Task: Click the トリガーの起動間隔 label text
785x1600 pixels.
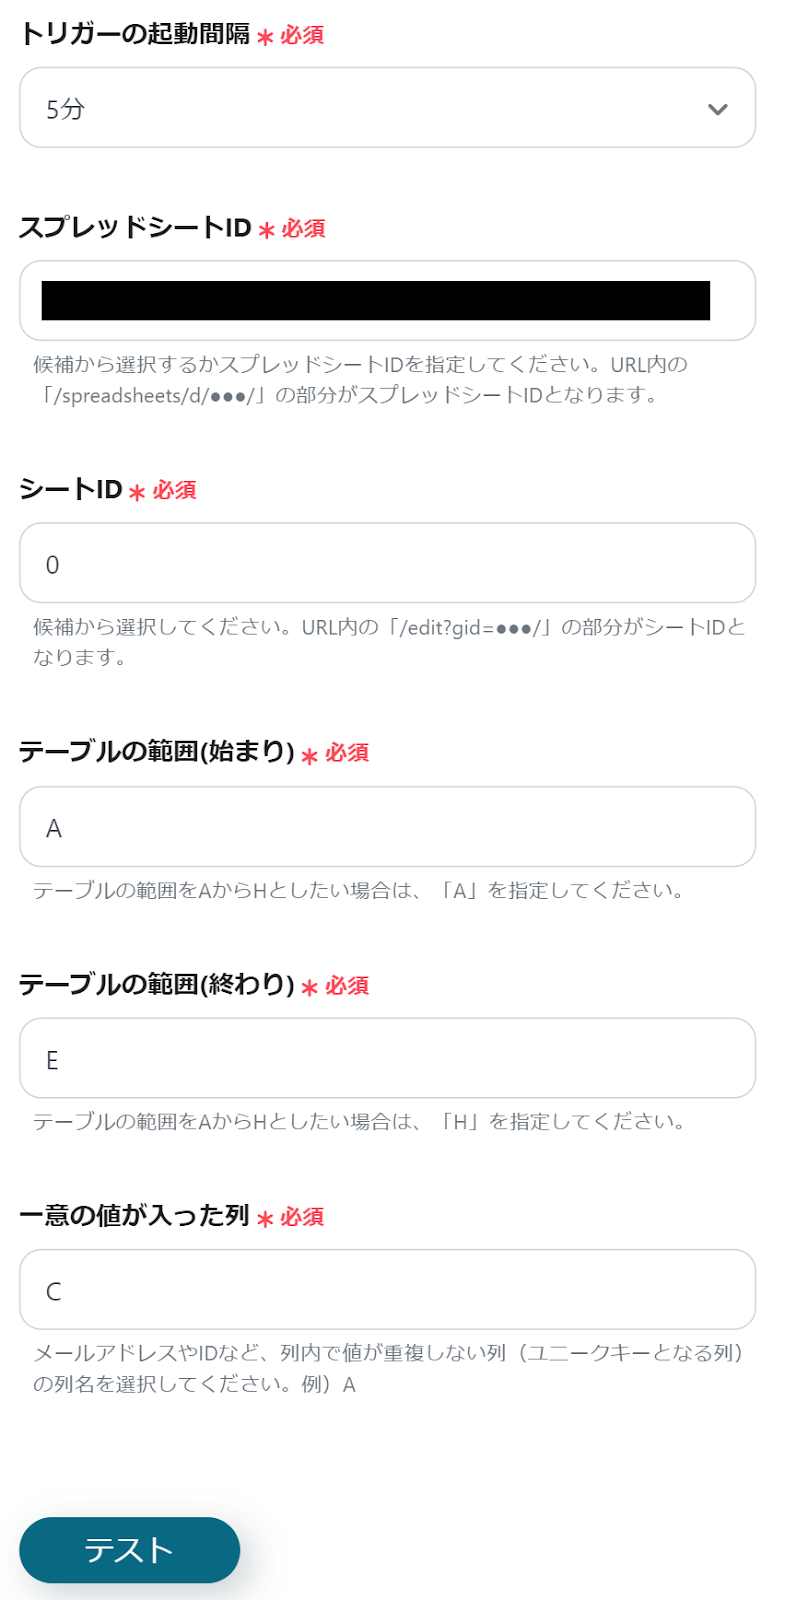Action: [135, 33]
